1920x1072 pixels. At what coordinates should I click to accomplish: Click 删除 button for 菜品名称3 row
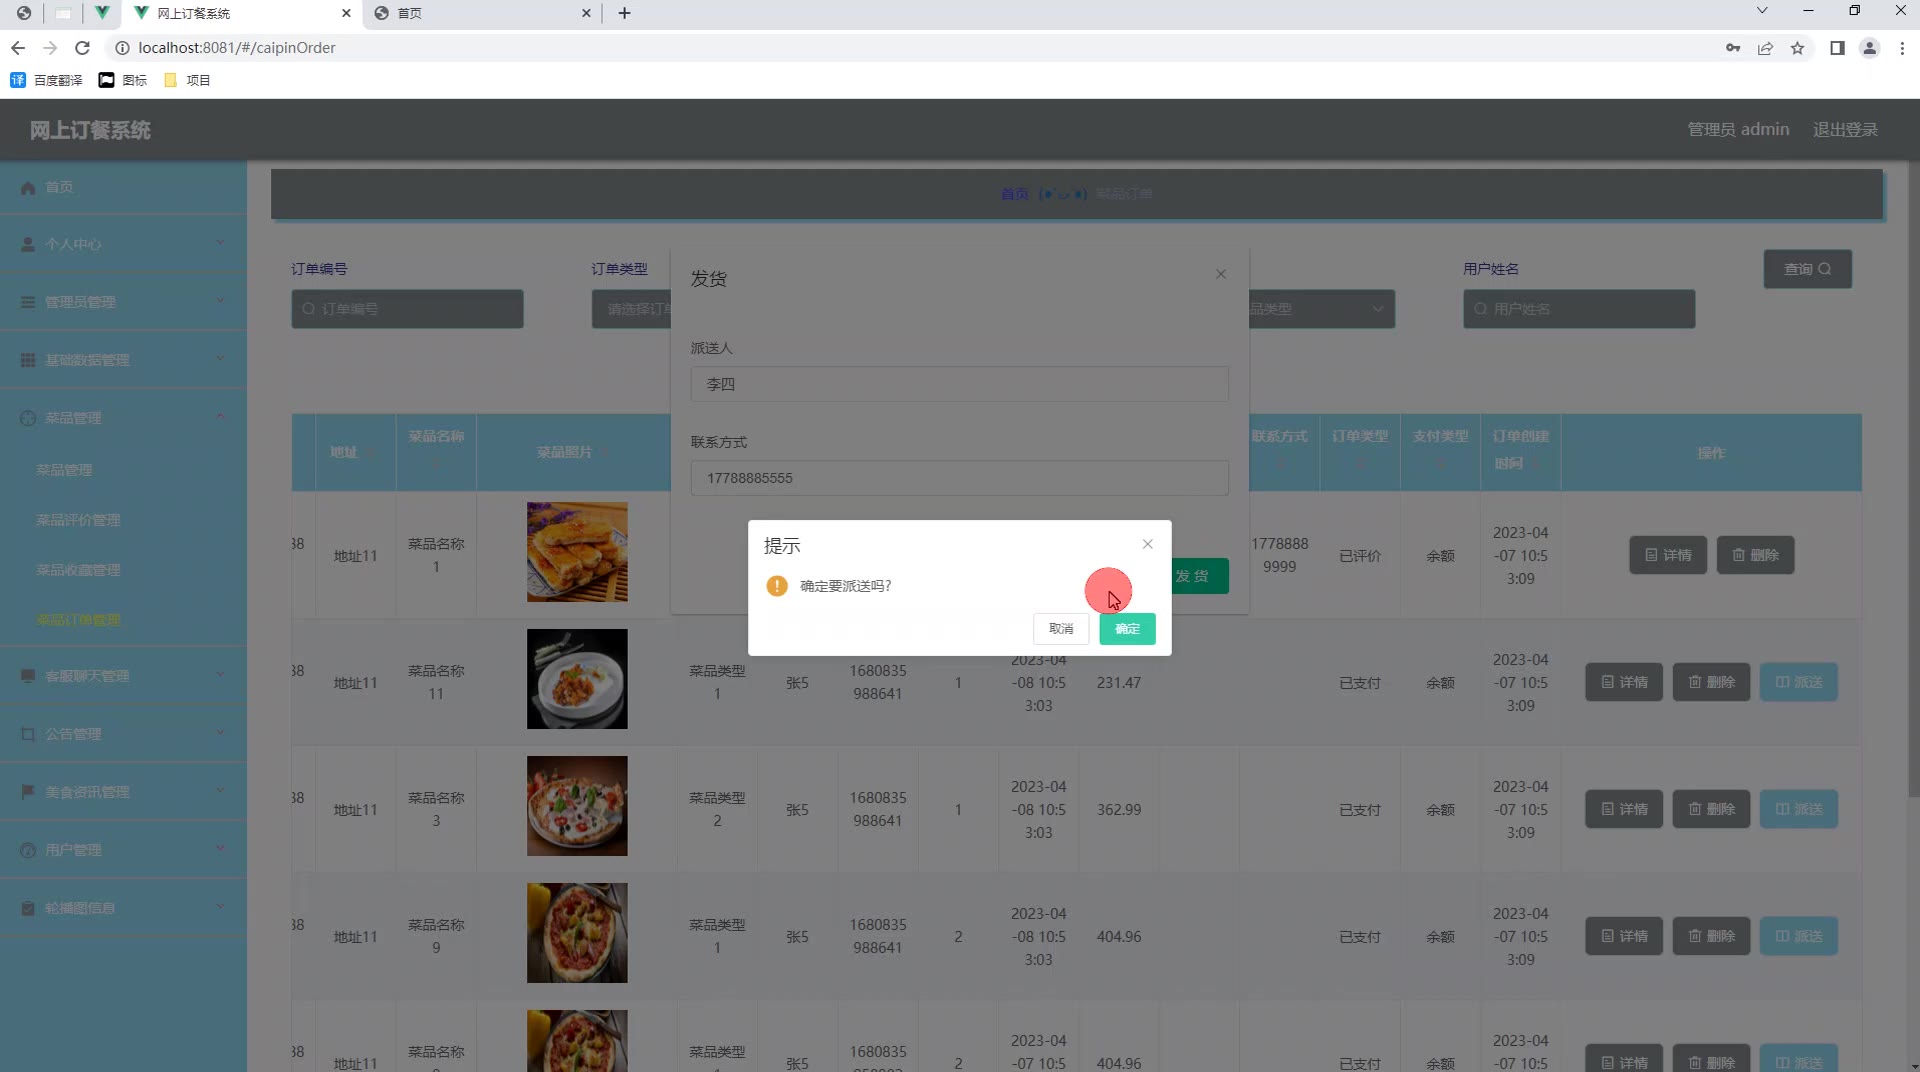point(1711,809)
